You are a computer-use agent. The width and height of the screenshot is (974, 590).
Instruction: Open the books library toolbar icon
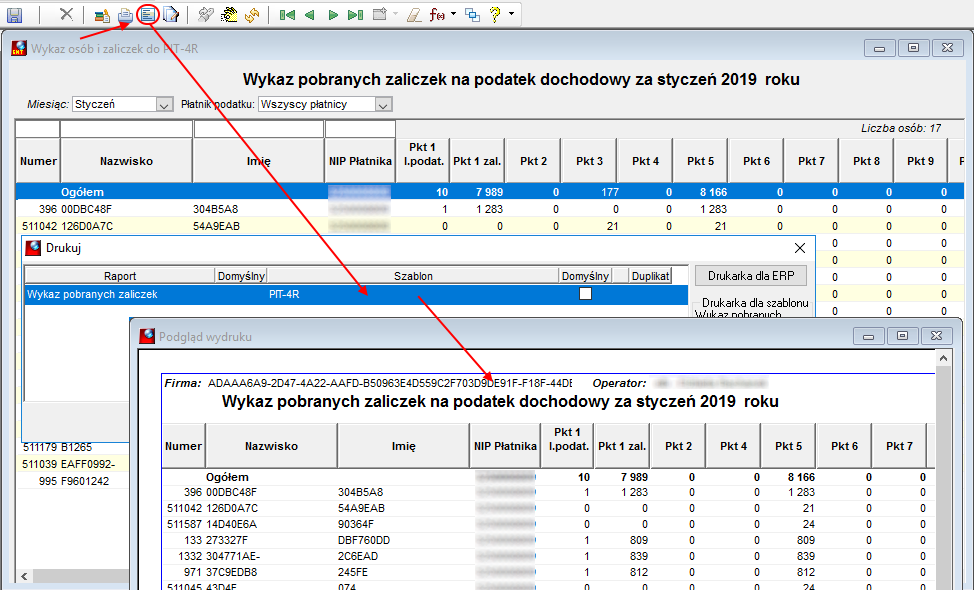(102, 15)
